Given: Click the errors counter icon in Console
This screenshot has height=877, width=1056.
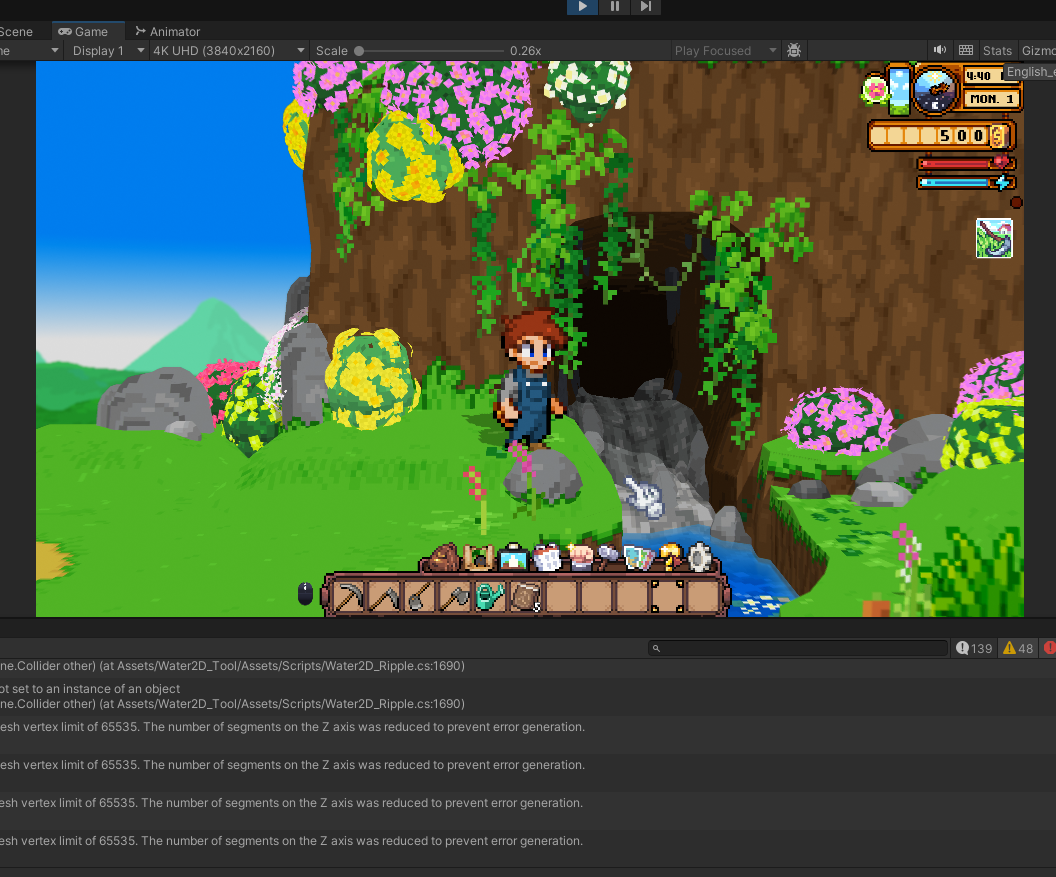Looking at the screenshot, I should point(1049,648).
